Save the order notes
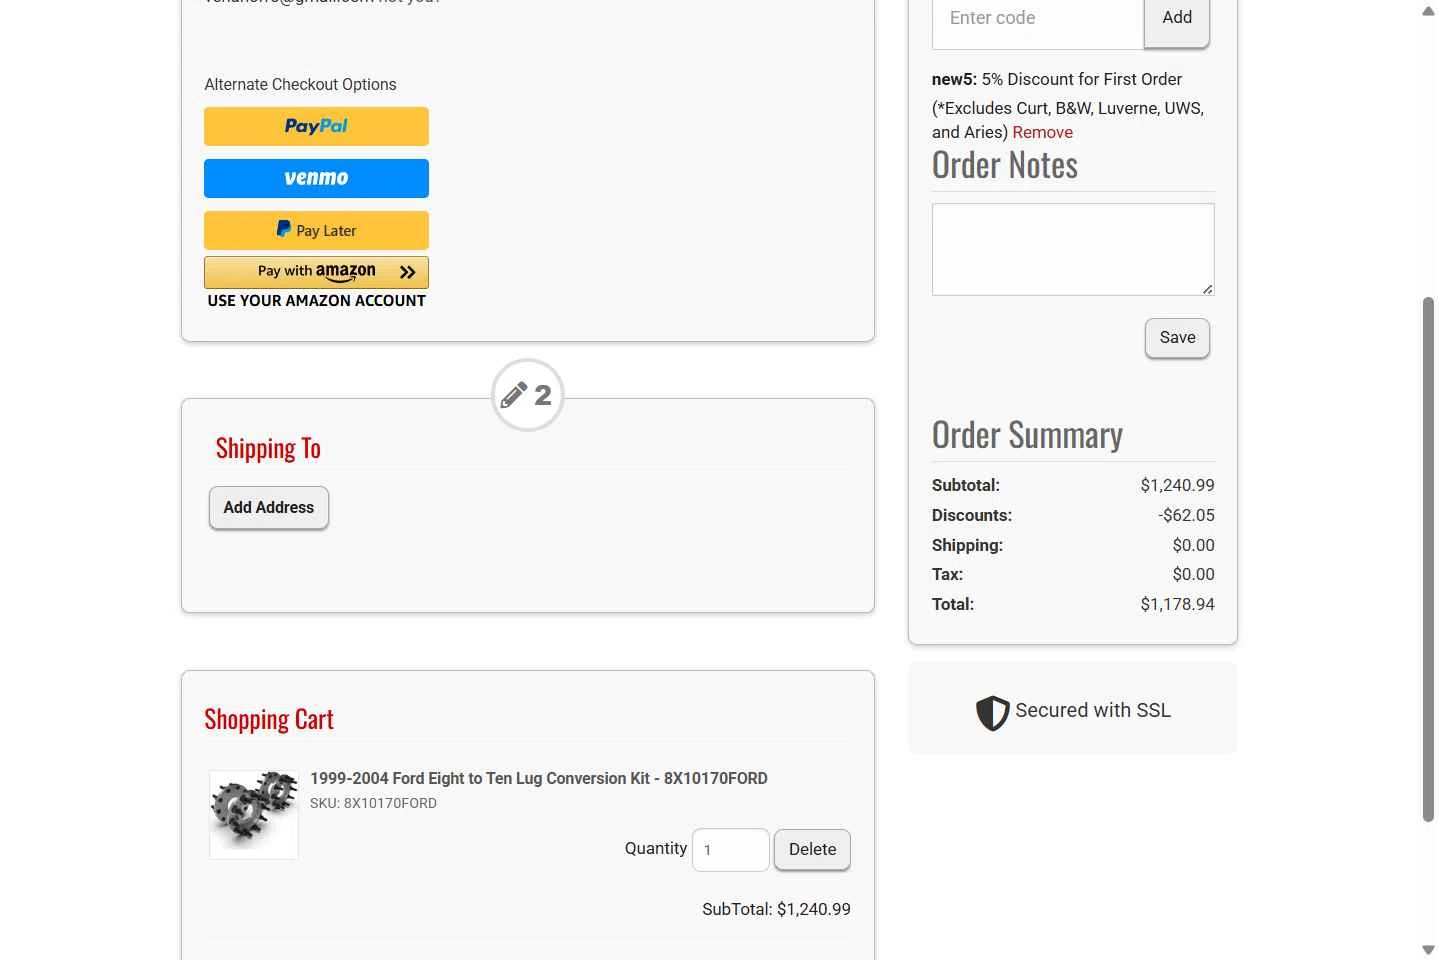1438x960 pixels. click(x=1177, y=338)
